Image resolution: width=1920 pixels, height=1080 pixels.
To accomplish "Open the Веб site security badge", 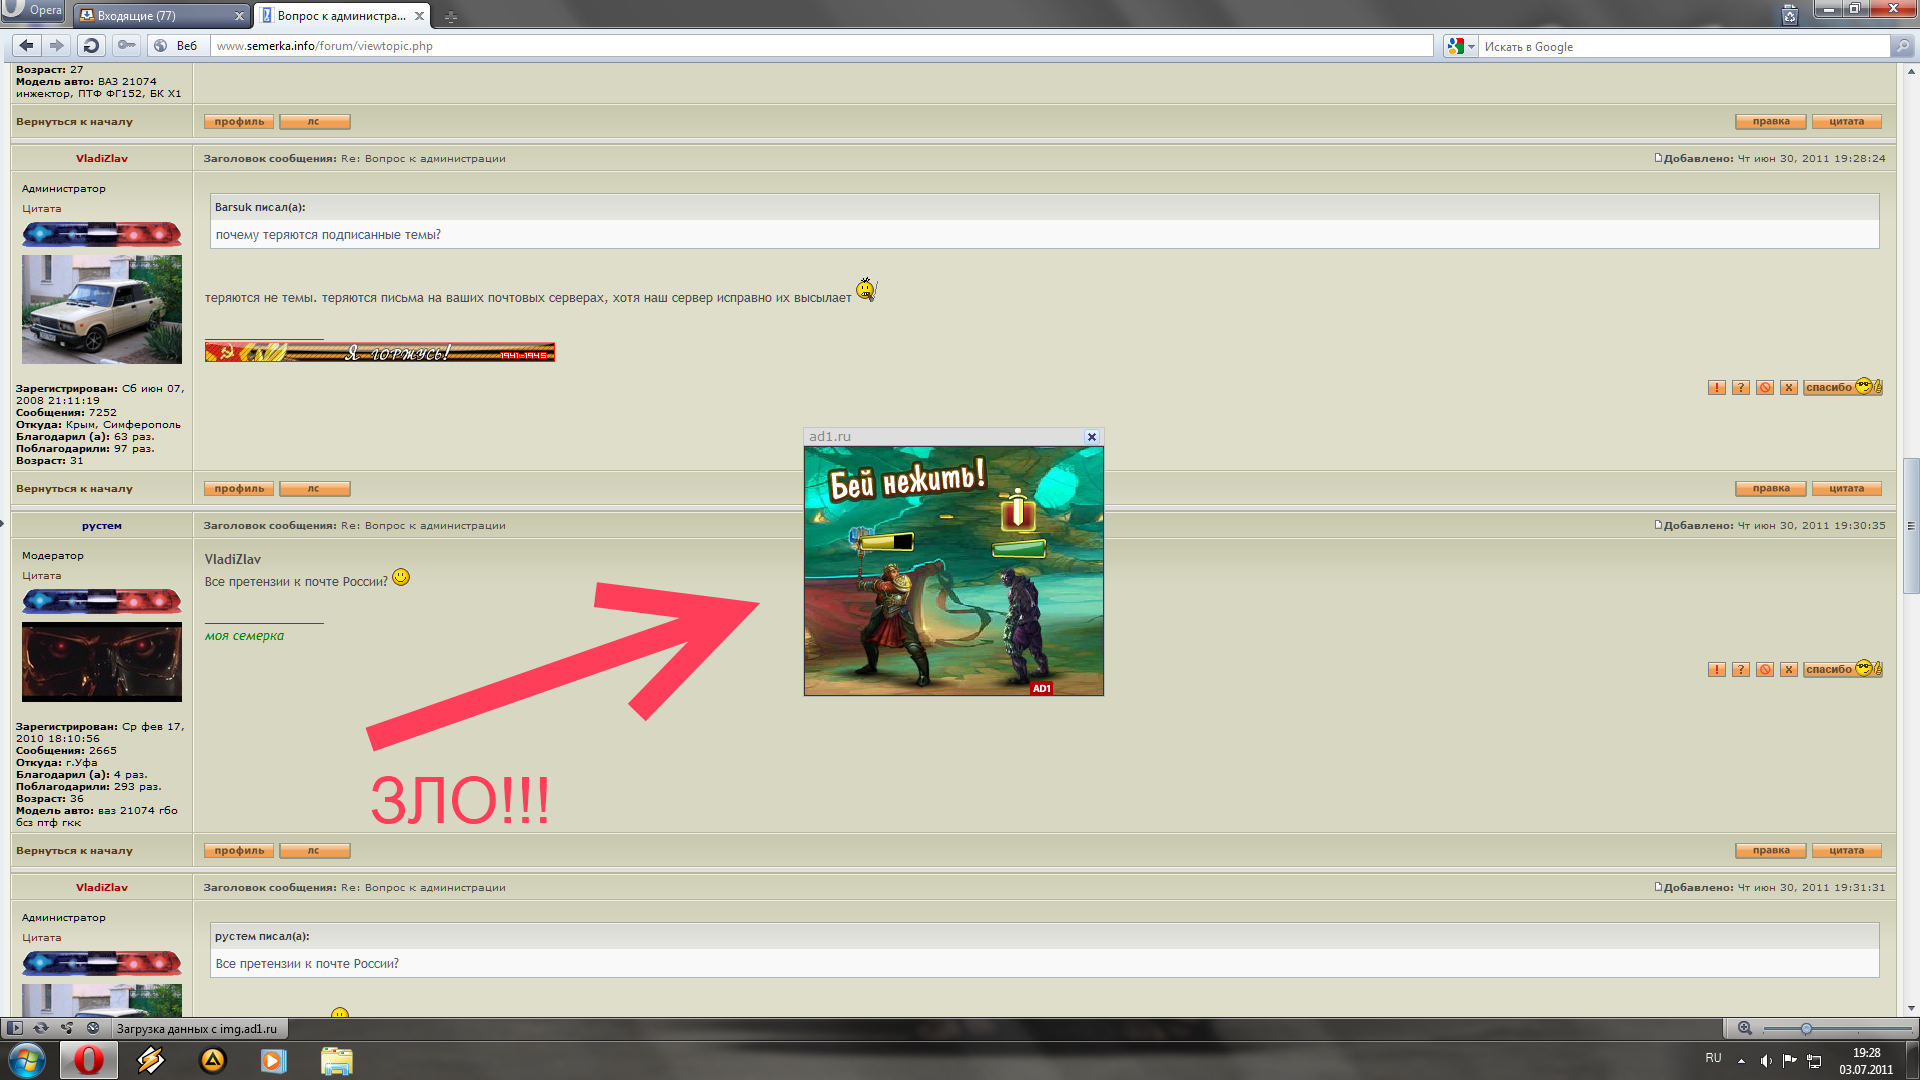I will point(177,46).
